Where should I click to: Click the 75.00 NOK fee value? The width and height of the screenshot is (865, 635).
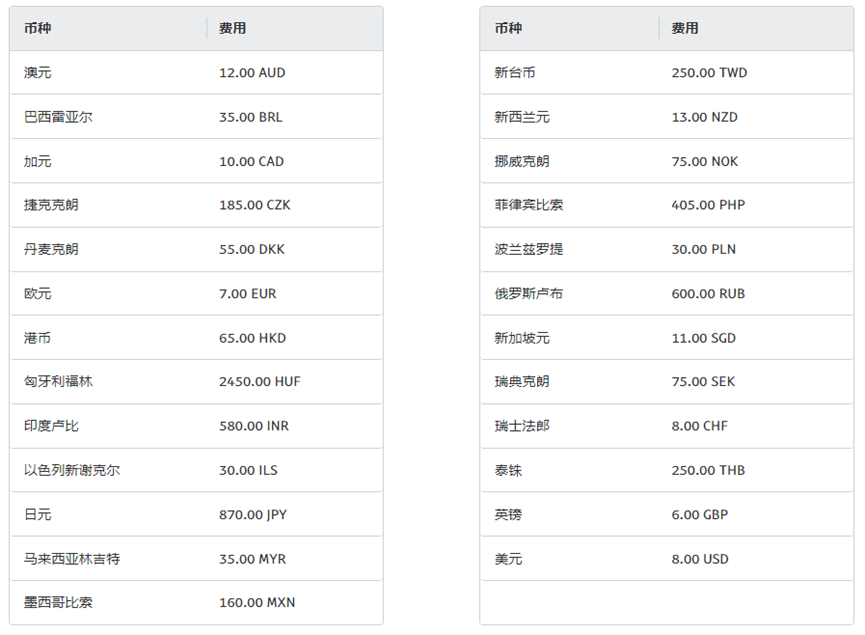(x=705, y=162)
